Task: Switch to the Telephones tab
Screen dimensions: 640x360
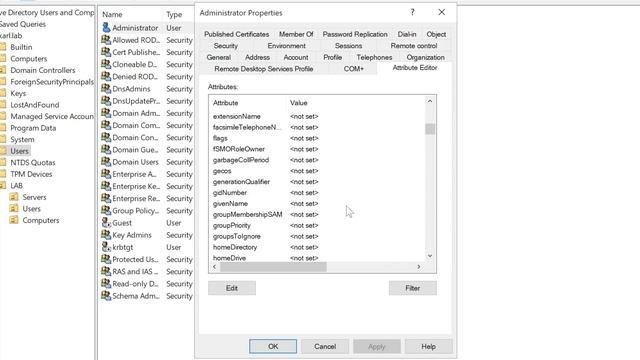Action: [374, 57]
